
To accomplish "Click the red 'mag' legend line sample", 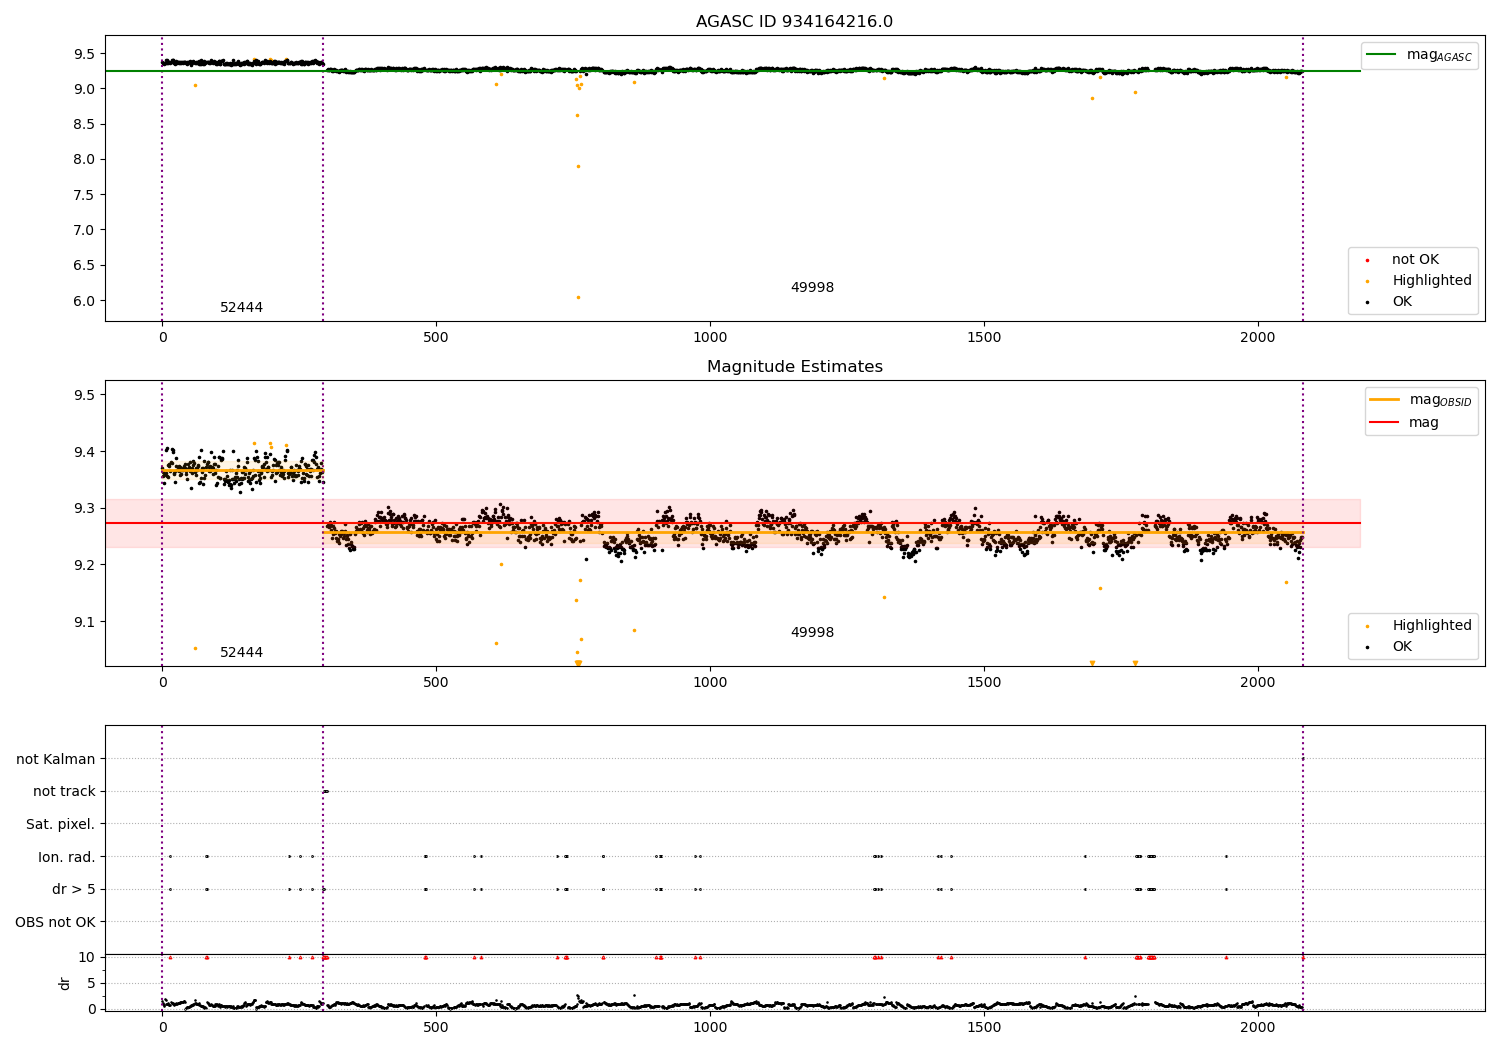I will [x=1385, y=423].
